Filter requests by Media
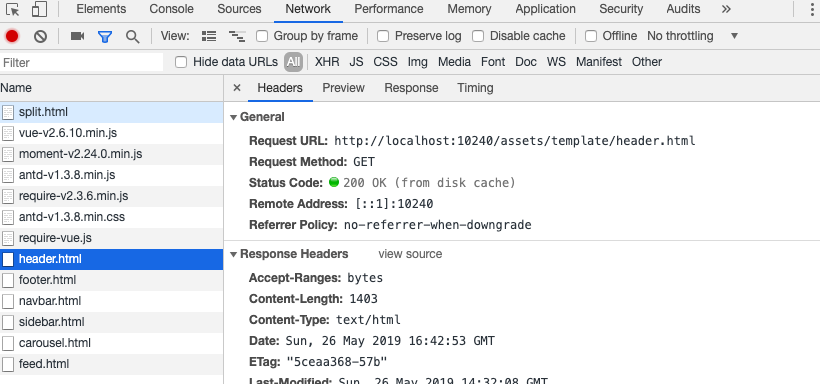Viewport: 820px width, 384px height. 454,62
